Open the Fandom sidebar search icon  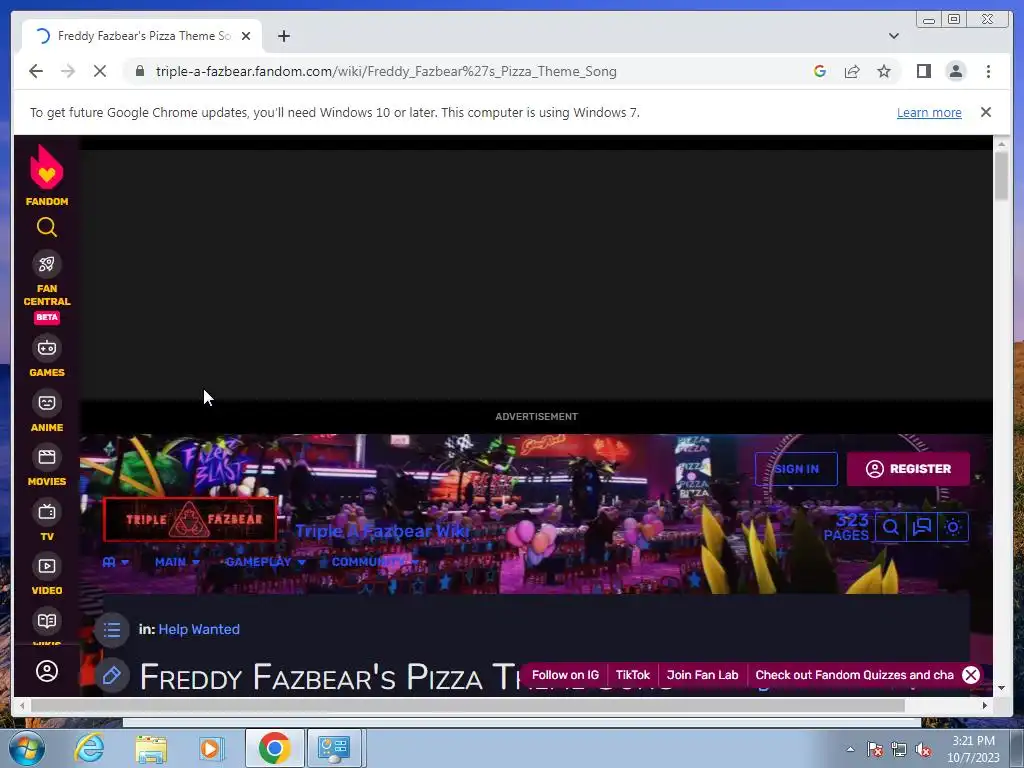tap(46, 227)
